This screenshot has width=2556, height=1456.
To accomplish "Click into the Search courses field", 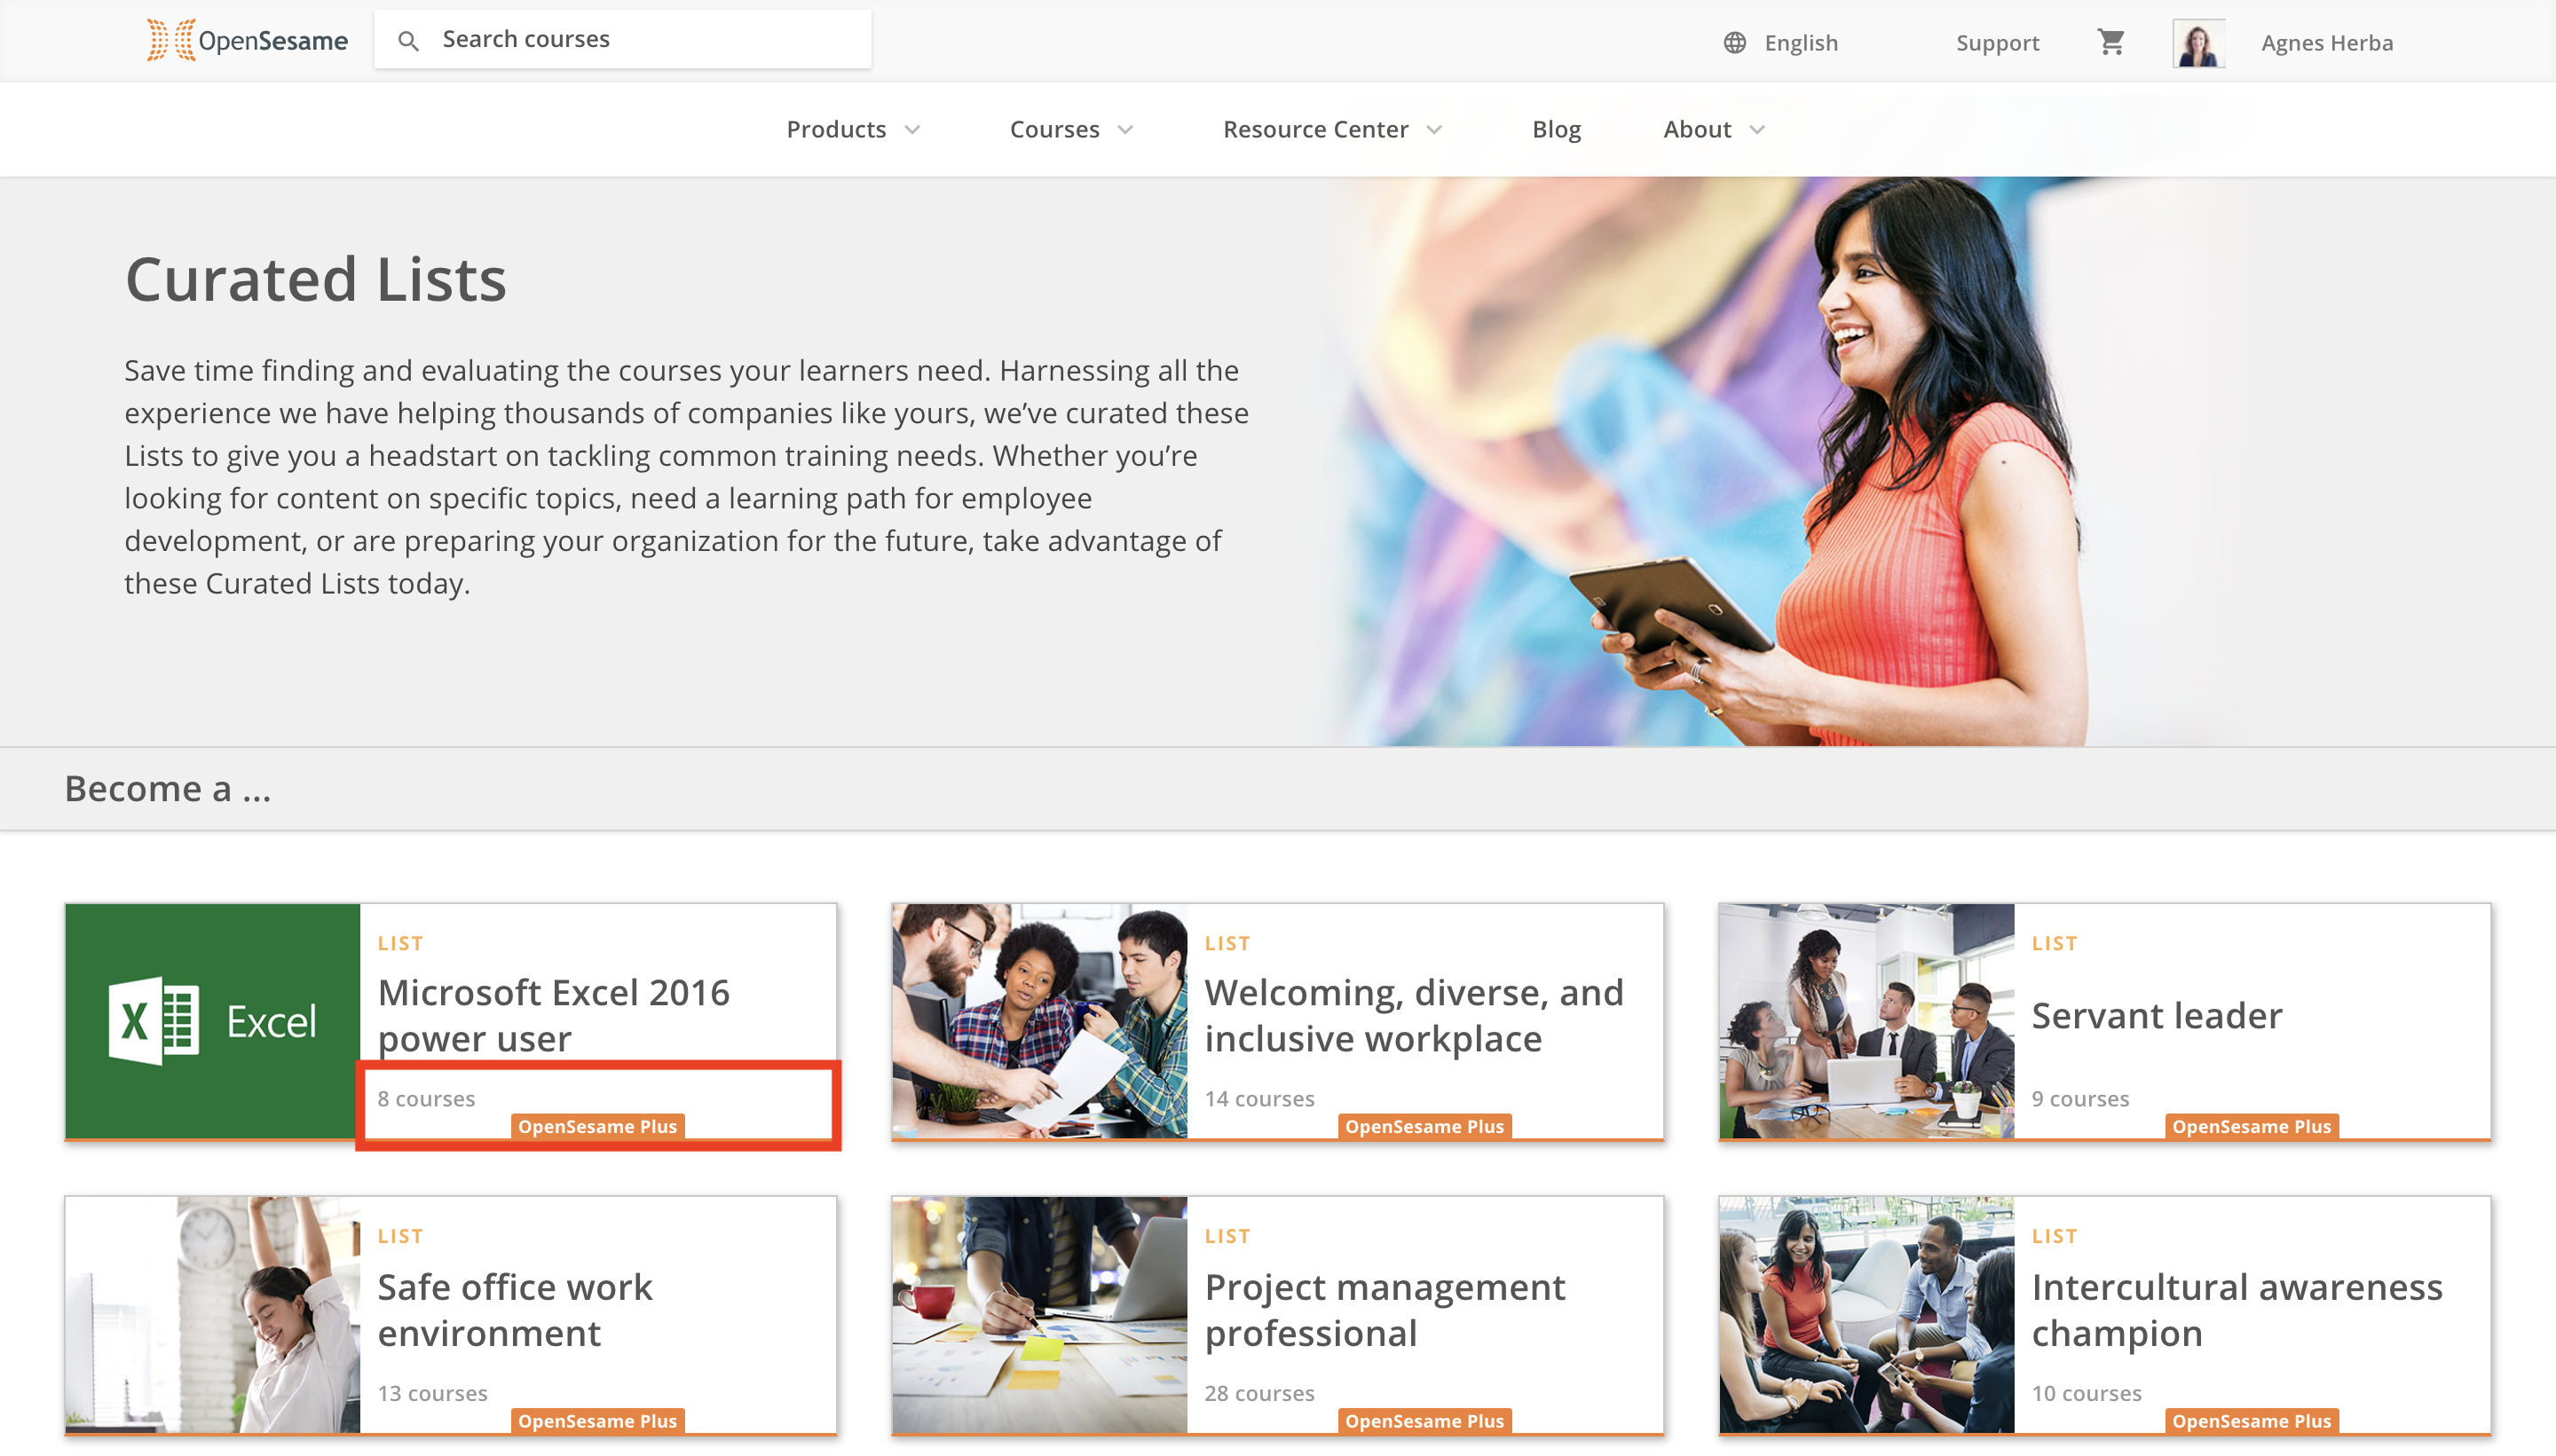I will click(640, 40).
